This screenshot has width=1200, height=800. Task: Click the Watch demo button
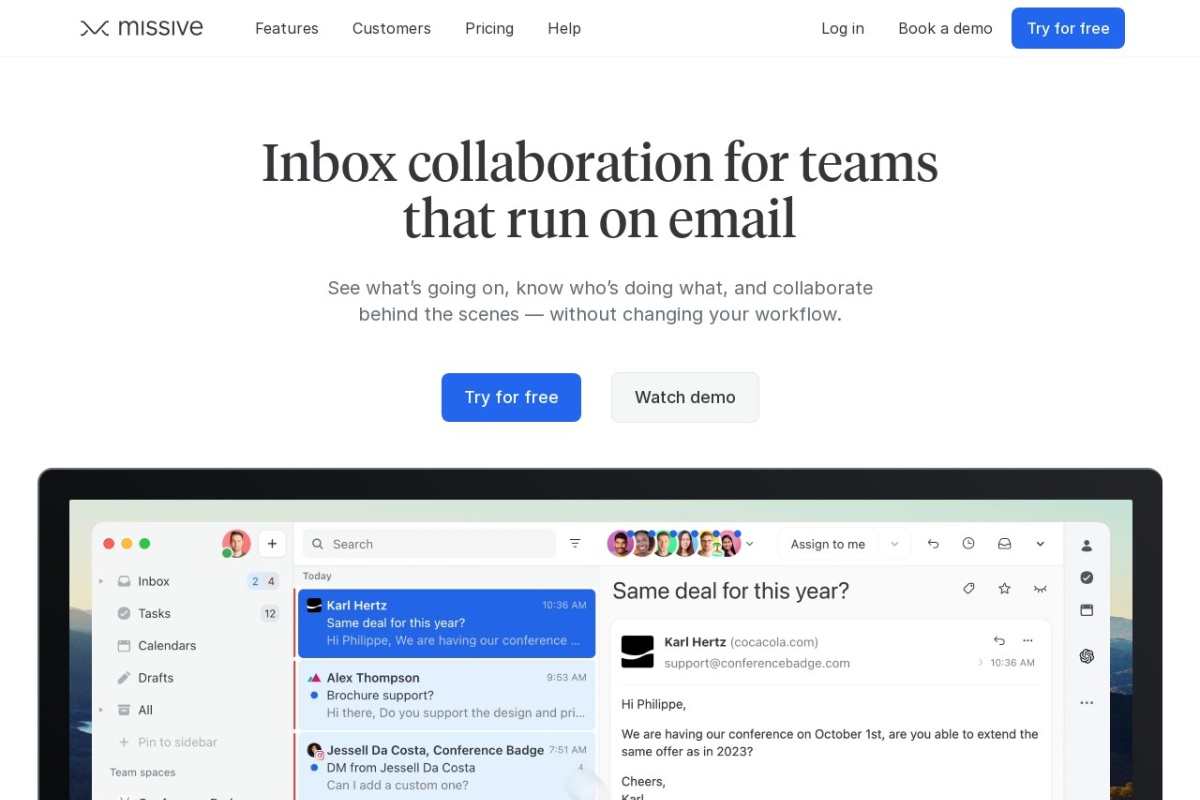tap(685, 397)
